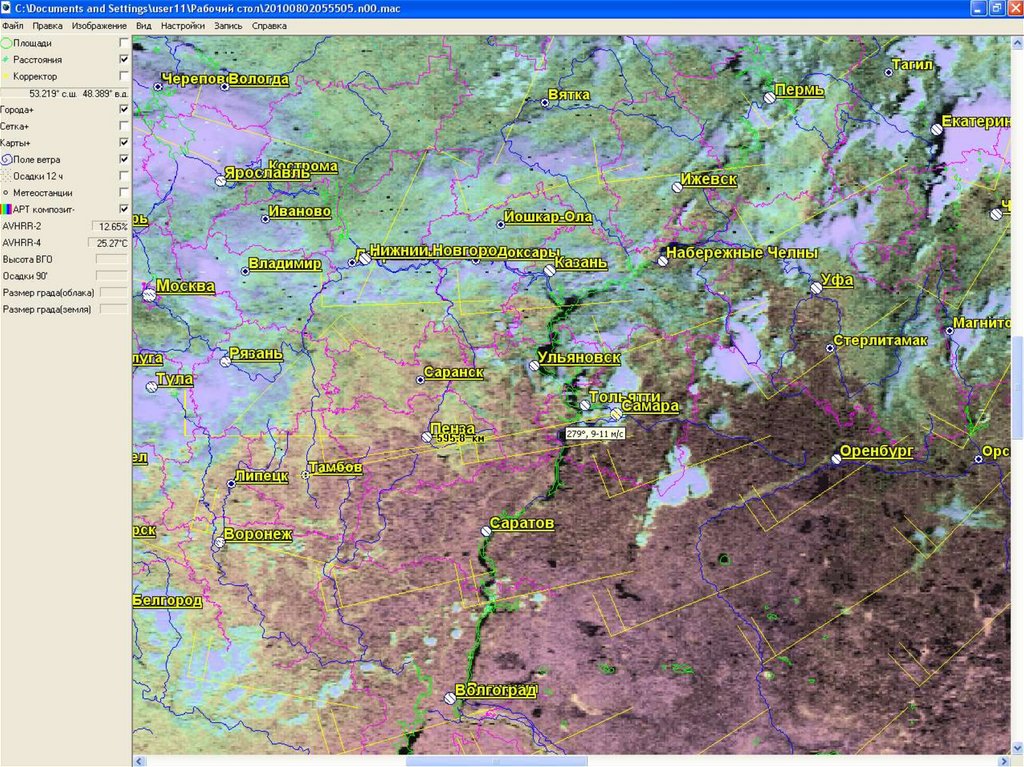
Task: Click the АРТ композит rainbow icon
Action: [x=6, y=209]
